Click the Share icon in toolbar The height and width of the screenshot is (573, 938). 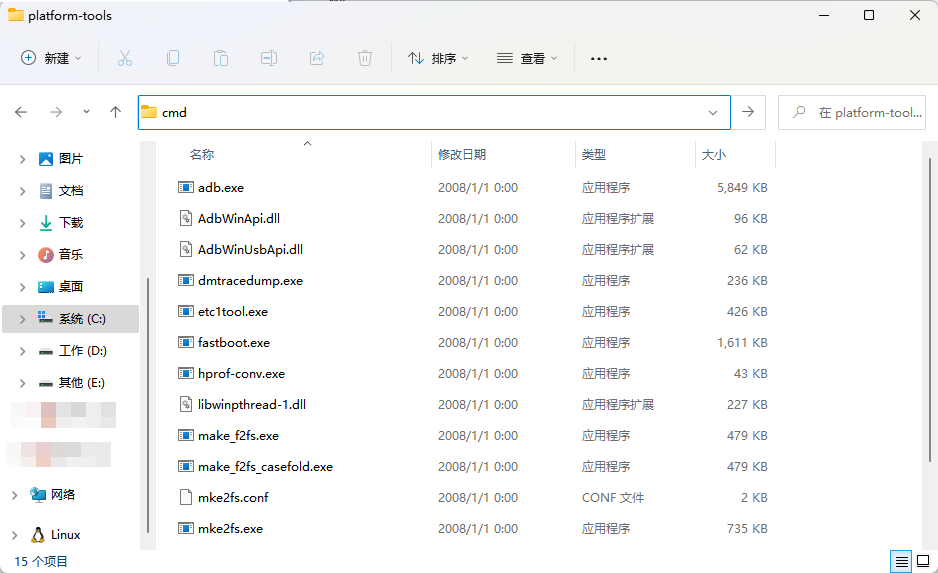click(317, 58)
